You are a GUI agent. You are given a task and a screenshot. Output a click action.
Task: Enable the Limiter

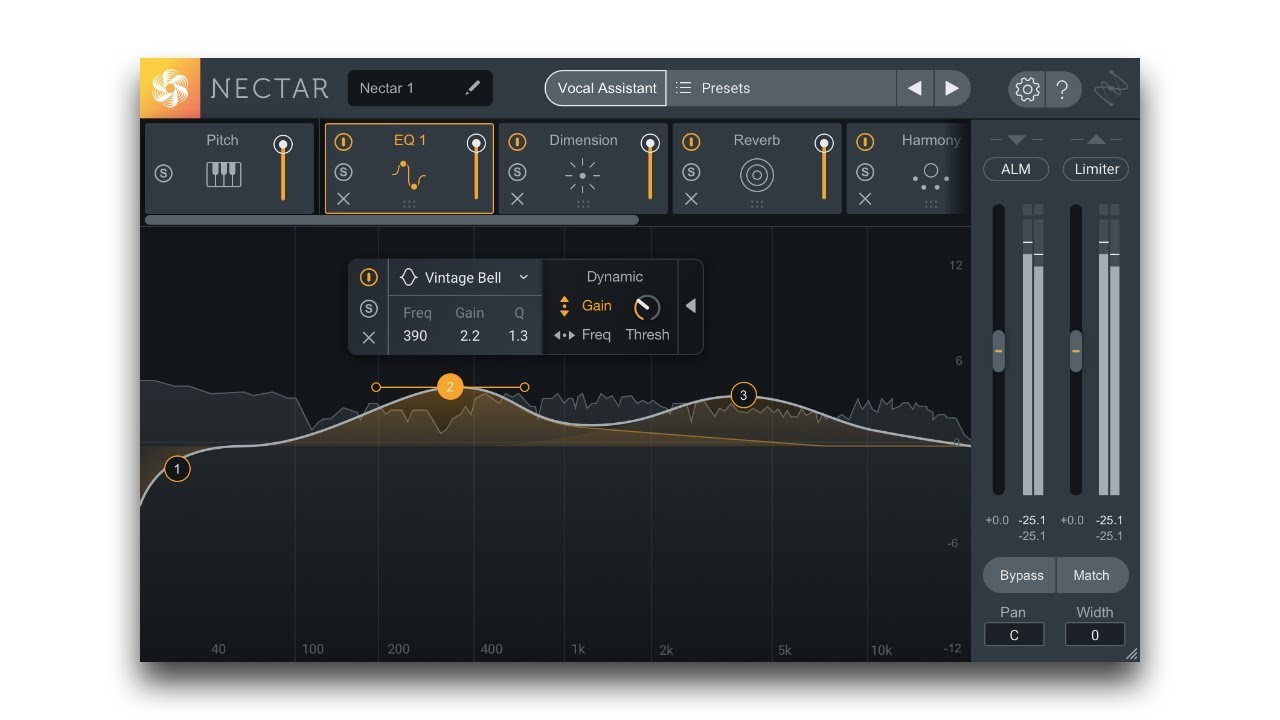pyautogui.click(x=1095, y=169)
